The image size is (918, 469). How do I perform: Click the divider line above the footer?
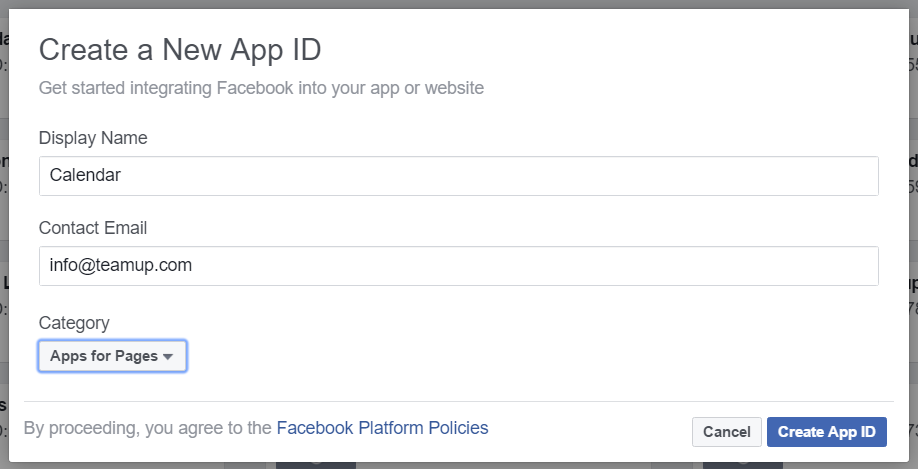[458, 402]
